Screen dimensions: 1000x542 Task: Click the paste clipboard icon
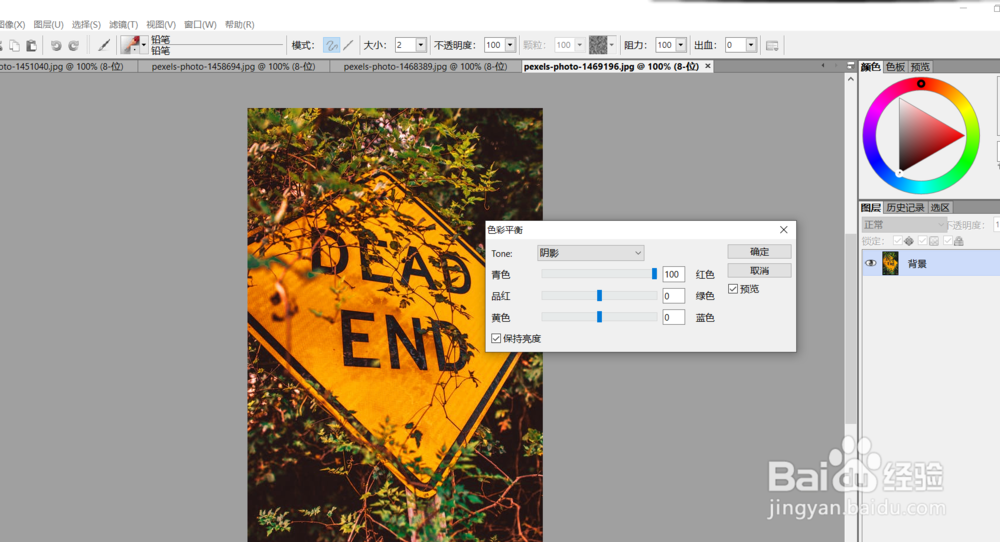tap(31, 45)
